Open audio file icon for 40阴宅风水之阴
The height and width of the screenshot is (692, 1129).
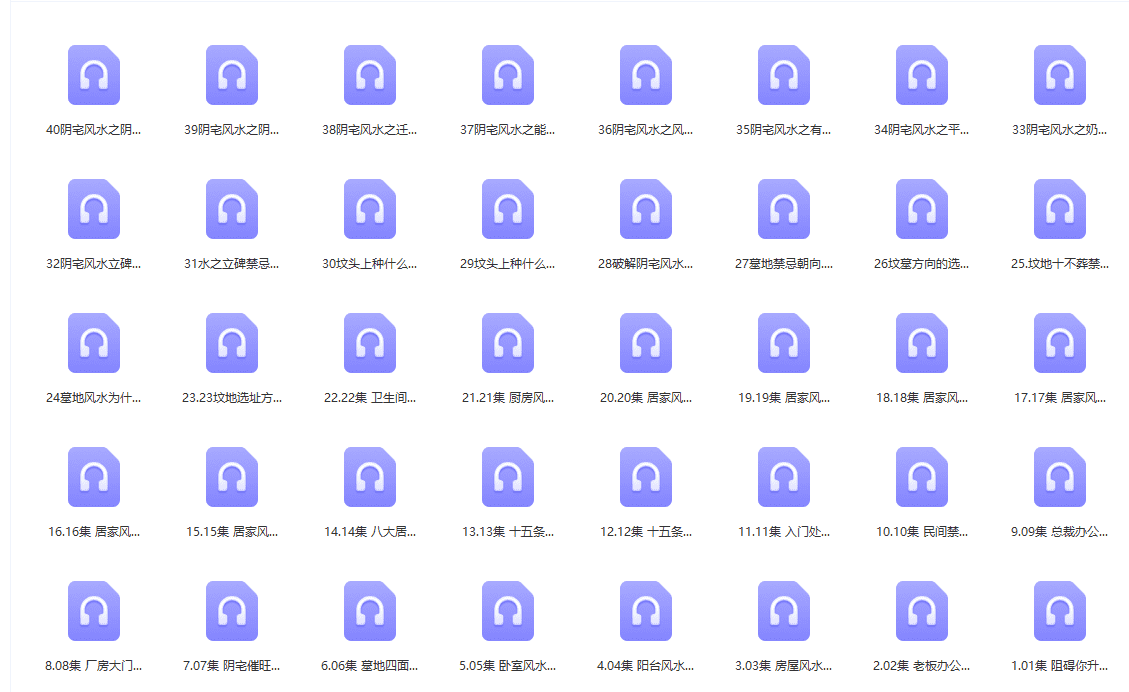pyautogui.click(x=94, y=75)
